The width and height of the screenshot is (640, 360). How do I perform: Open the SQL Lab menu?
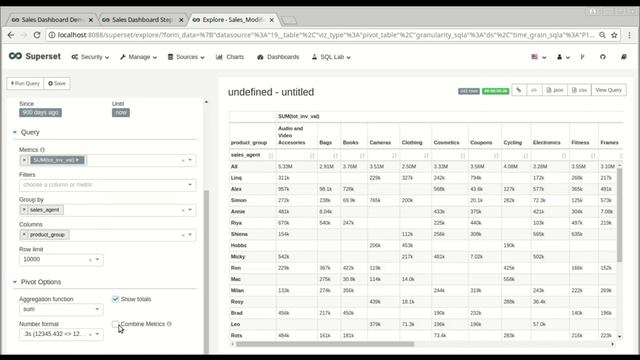tap(331, 57)
